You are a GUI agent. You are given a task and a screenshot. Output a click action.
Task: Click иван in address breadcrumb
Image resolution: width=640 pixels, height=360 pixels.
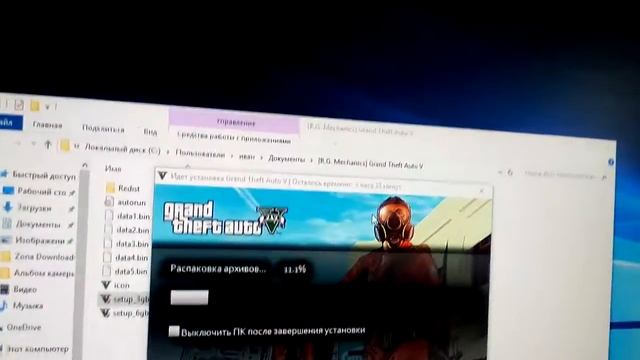[x=247, y=157]
